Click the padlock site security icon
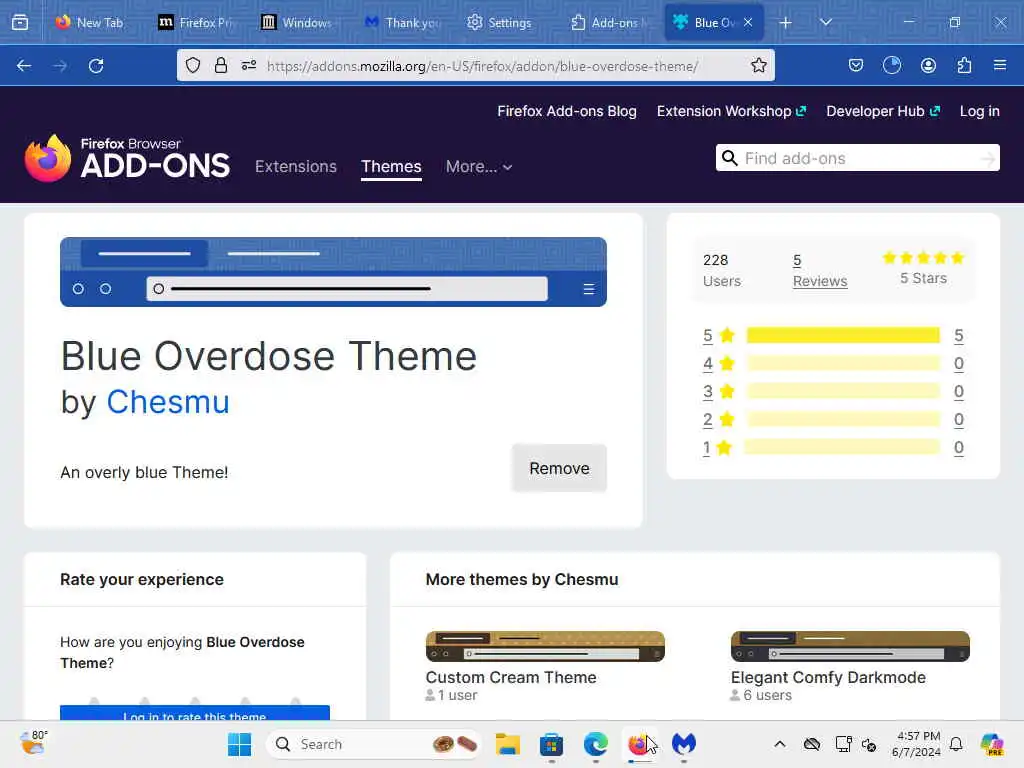The image size is (1024, 768). [221, 65]
